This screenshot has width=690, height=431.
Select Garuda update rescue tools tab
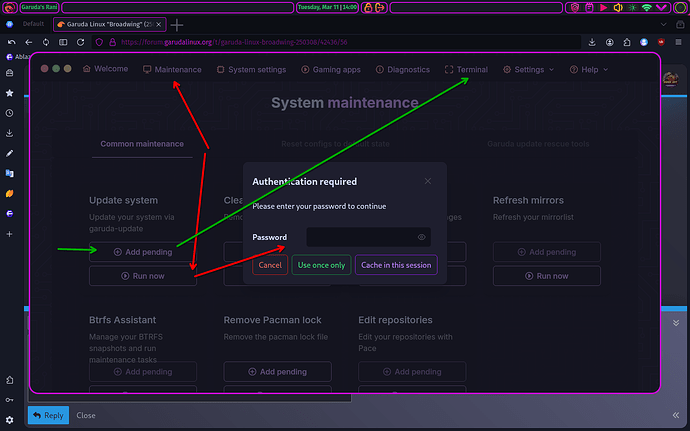[x=538, y=144]
